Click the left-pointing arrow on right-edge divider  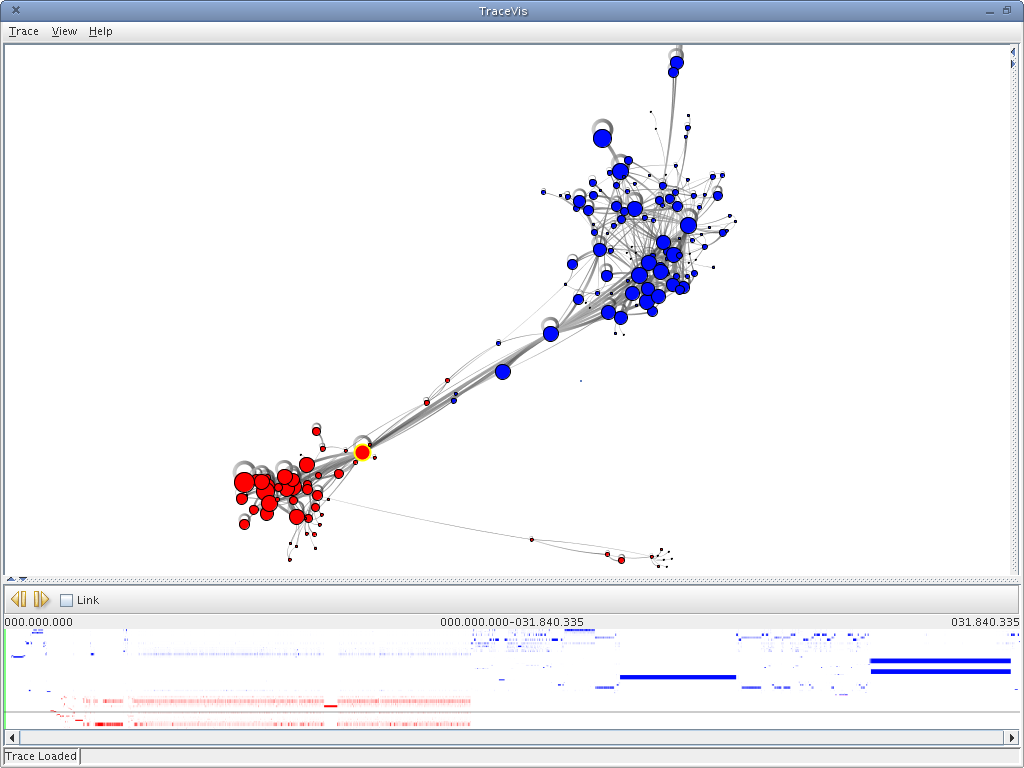1013,52
